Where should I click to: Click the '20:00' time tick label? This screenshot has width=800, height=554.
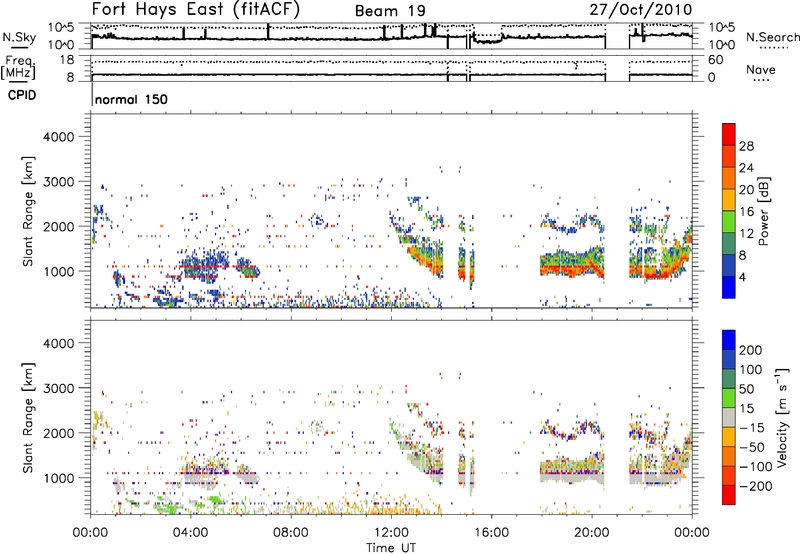coord(591,533)
